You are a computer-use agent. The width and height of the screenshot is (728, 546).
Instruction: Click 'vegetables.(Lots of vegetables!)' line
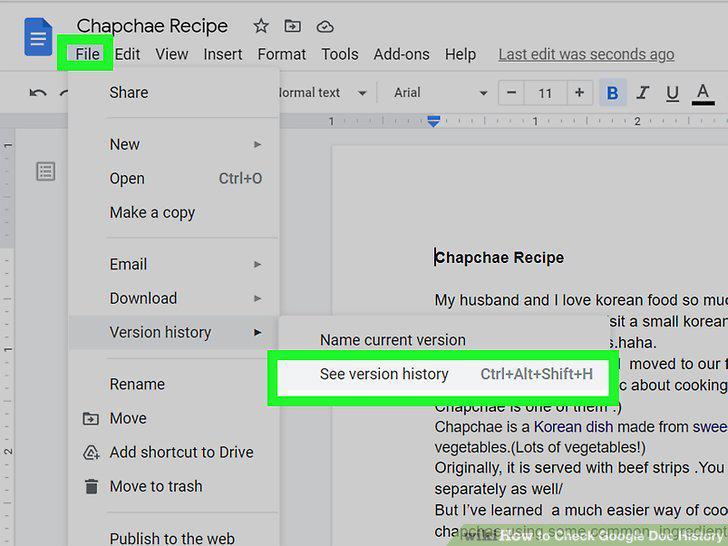(540, 448)
